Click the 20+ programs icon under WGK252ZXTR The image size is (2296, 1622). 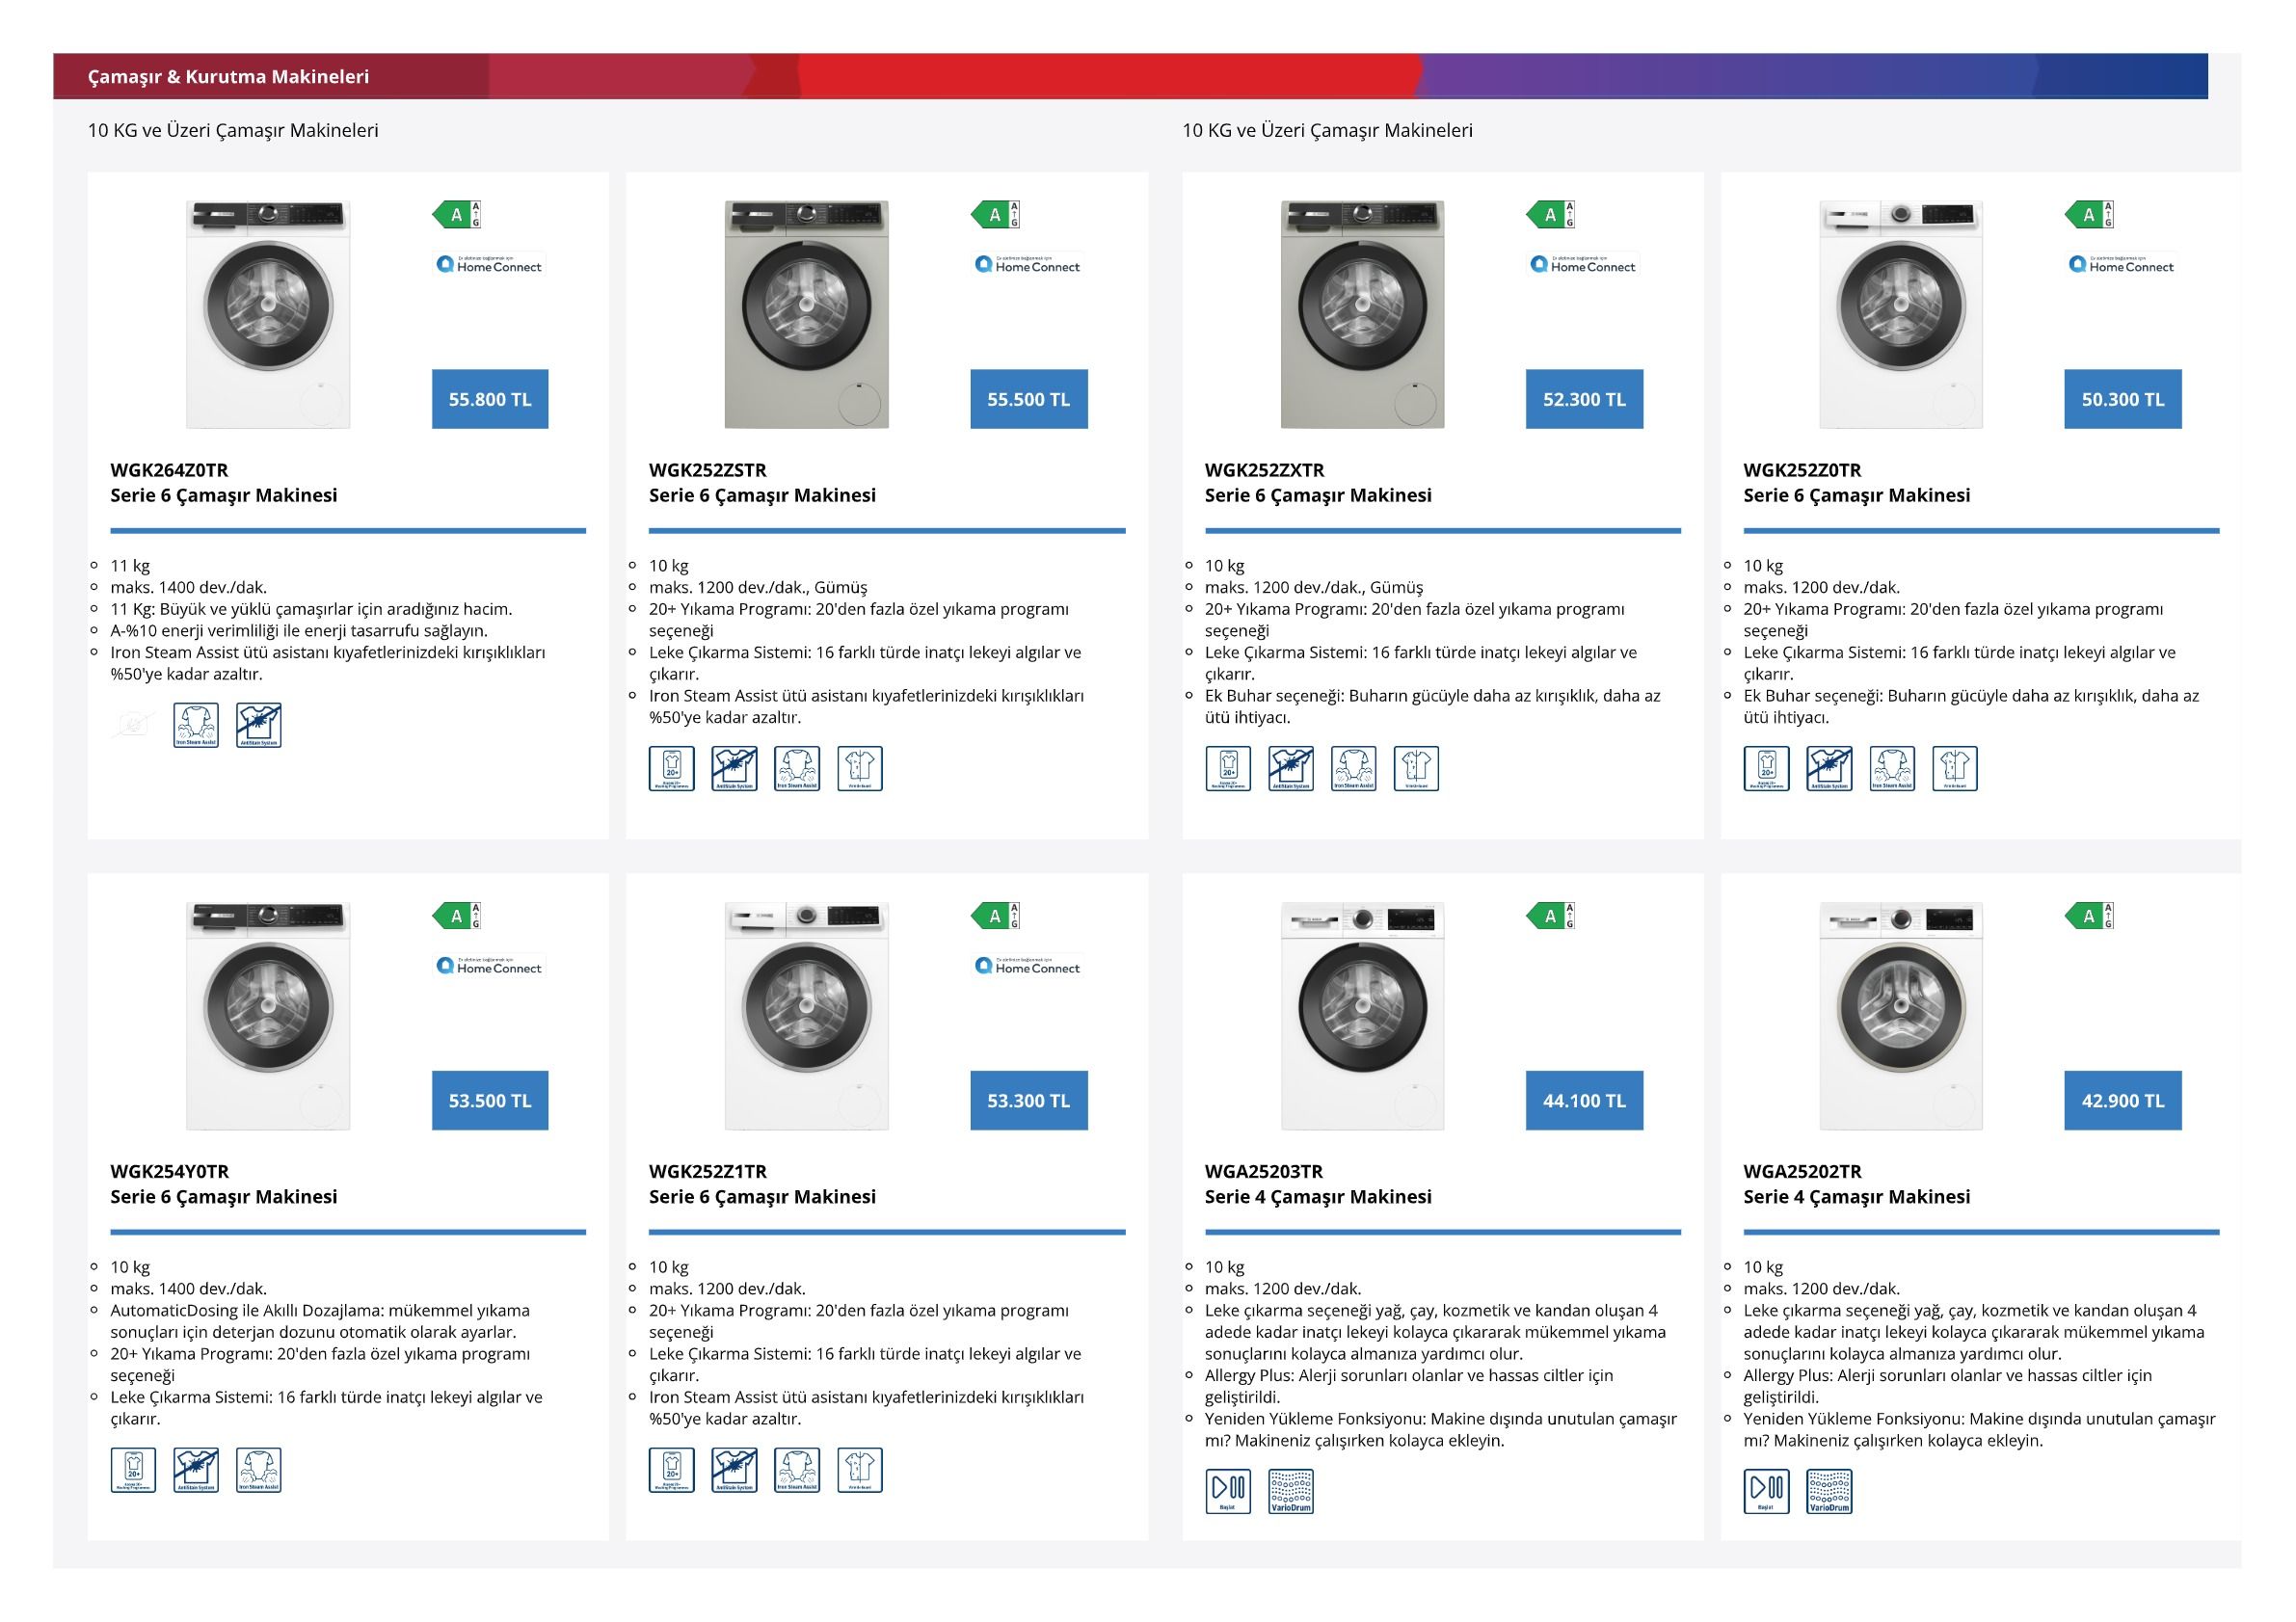(x=1228, y=768)
